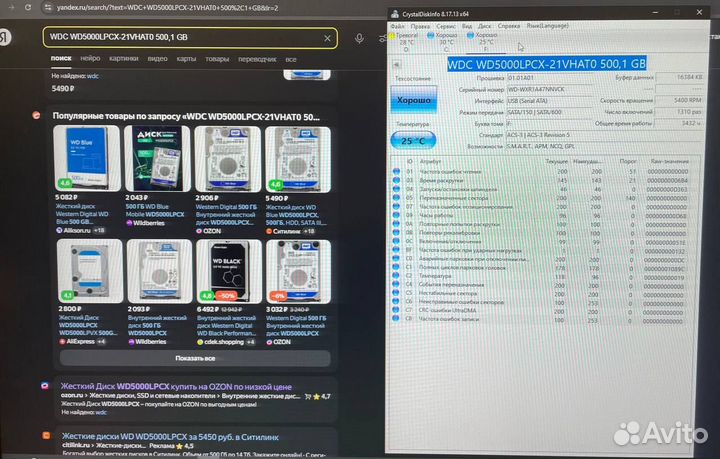Screen dimensions: 720x459
Task: Clear the Yandex search box with the X
Action: pos(327,39)
